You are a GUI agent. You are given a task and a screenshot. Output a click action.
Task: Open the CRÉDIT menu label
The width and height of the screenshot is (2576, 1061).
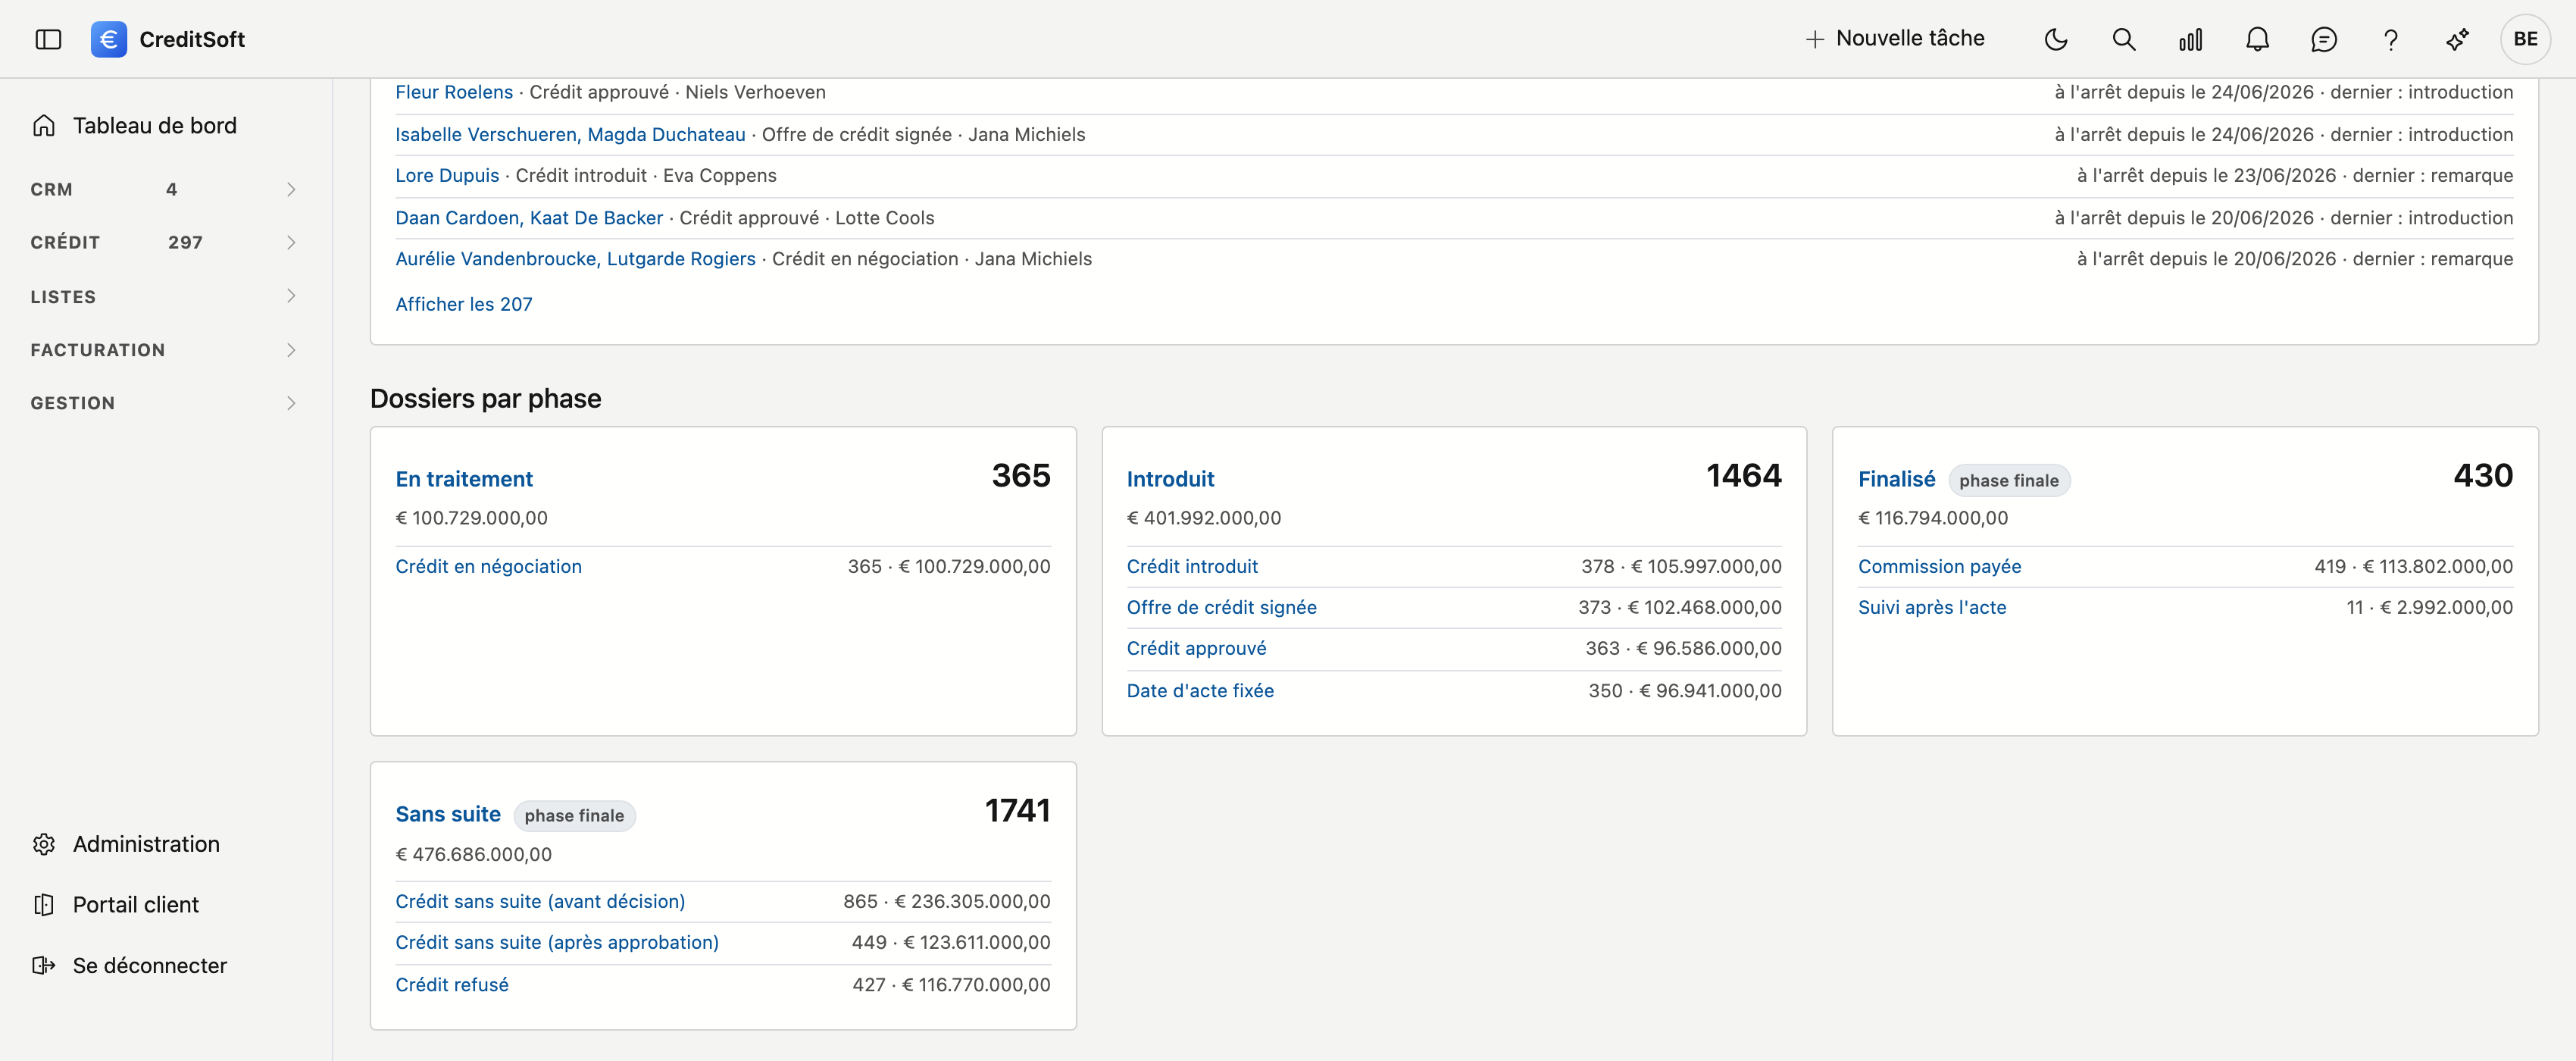pos(65,242)
